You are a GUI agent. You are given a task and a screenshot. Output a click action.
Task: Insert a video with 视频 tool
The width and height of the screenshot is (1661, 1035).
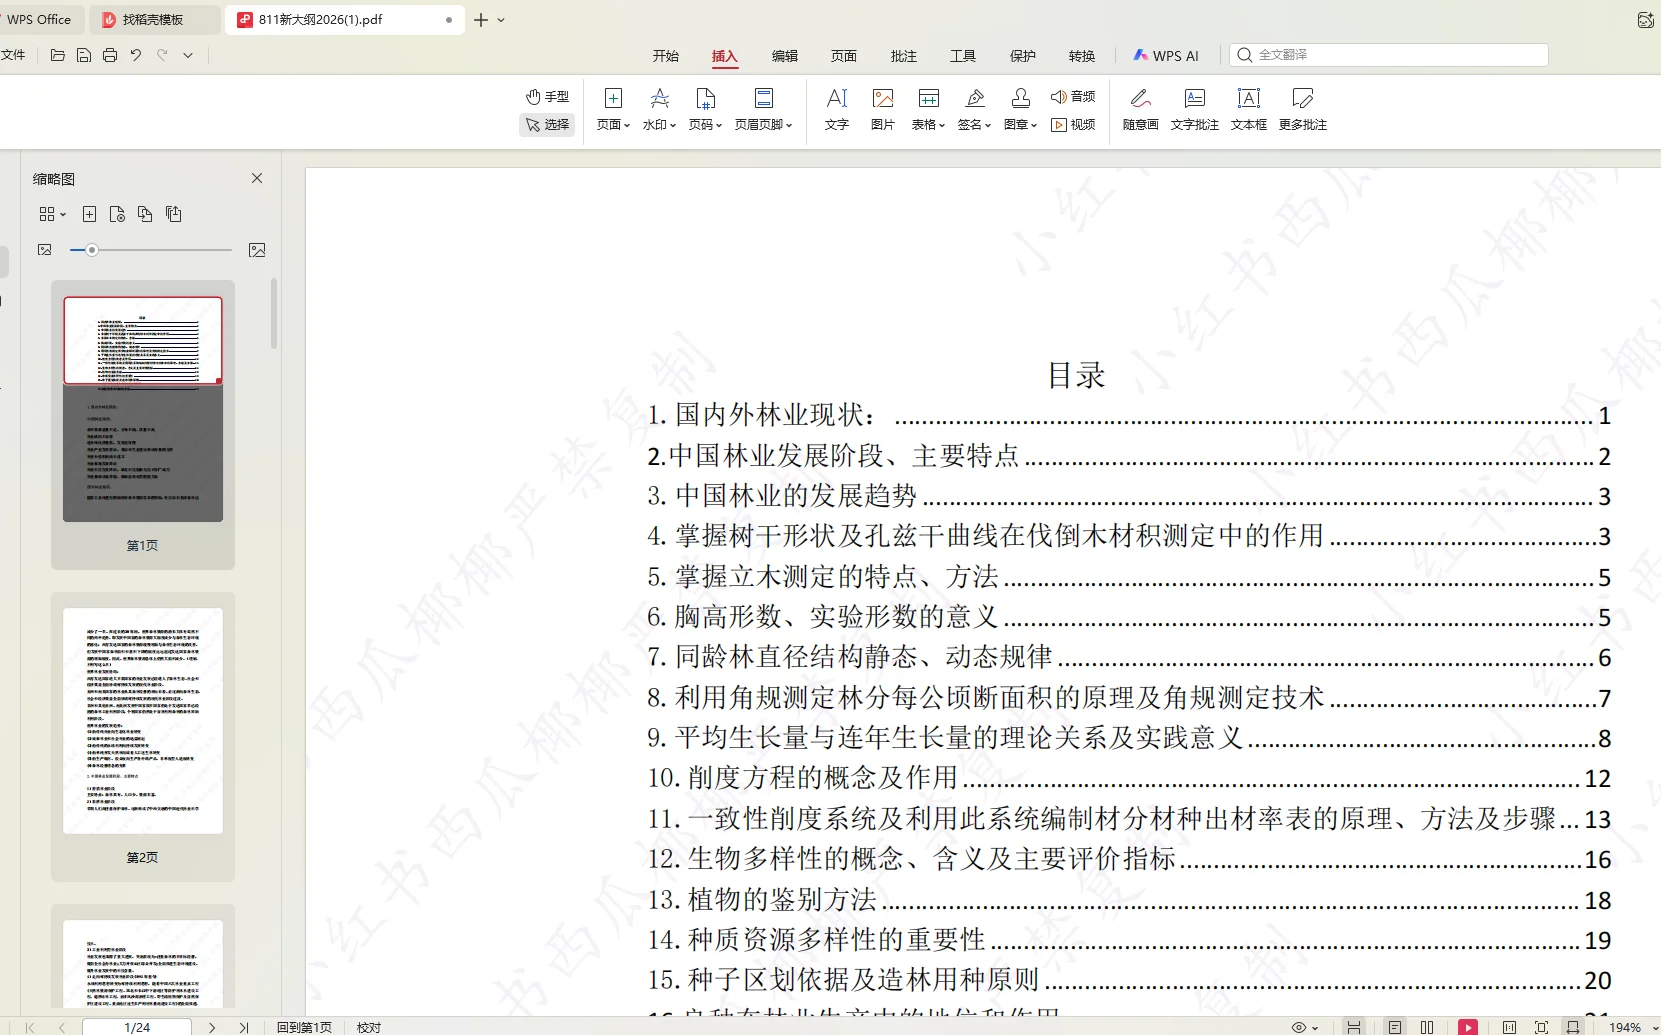coord(1074,125)
